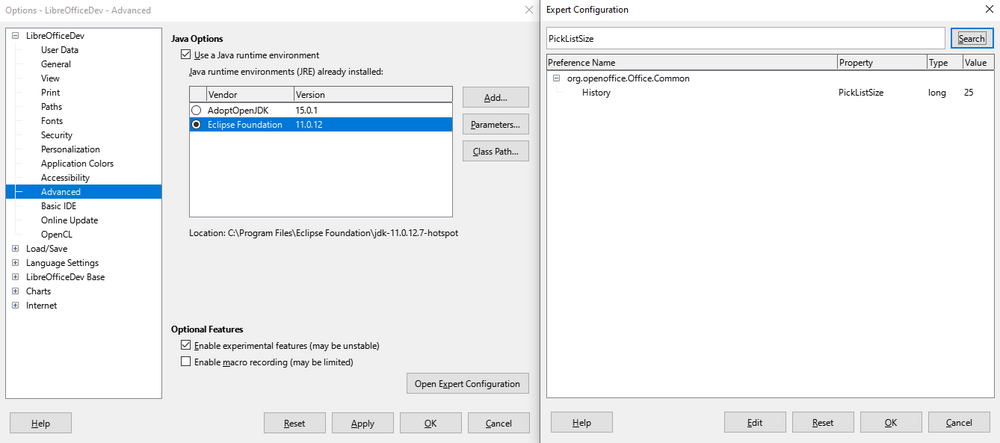
Task: Click the PickListSize search text field
Action: [x=745, y=38]
